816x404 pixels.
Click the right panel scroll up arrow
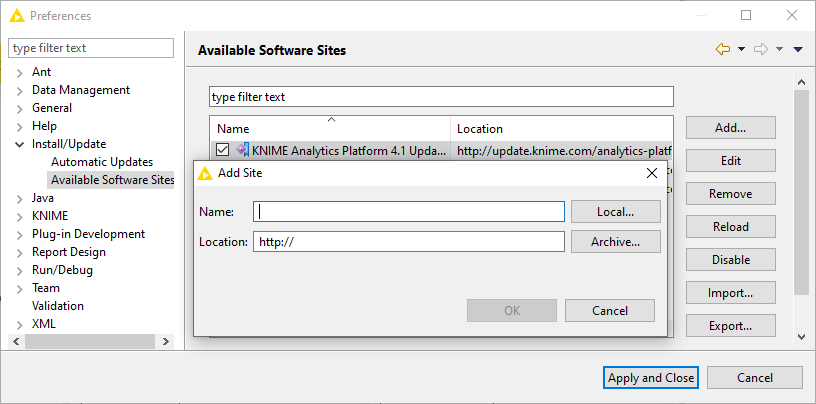click(801, 82)
